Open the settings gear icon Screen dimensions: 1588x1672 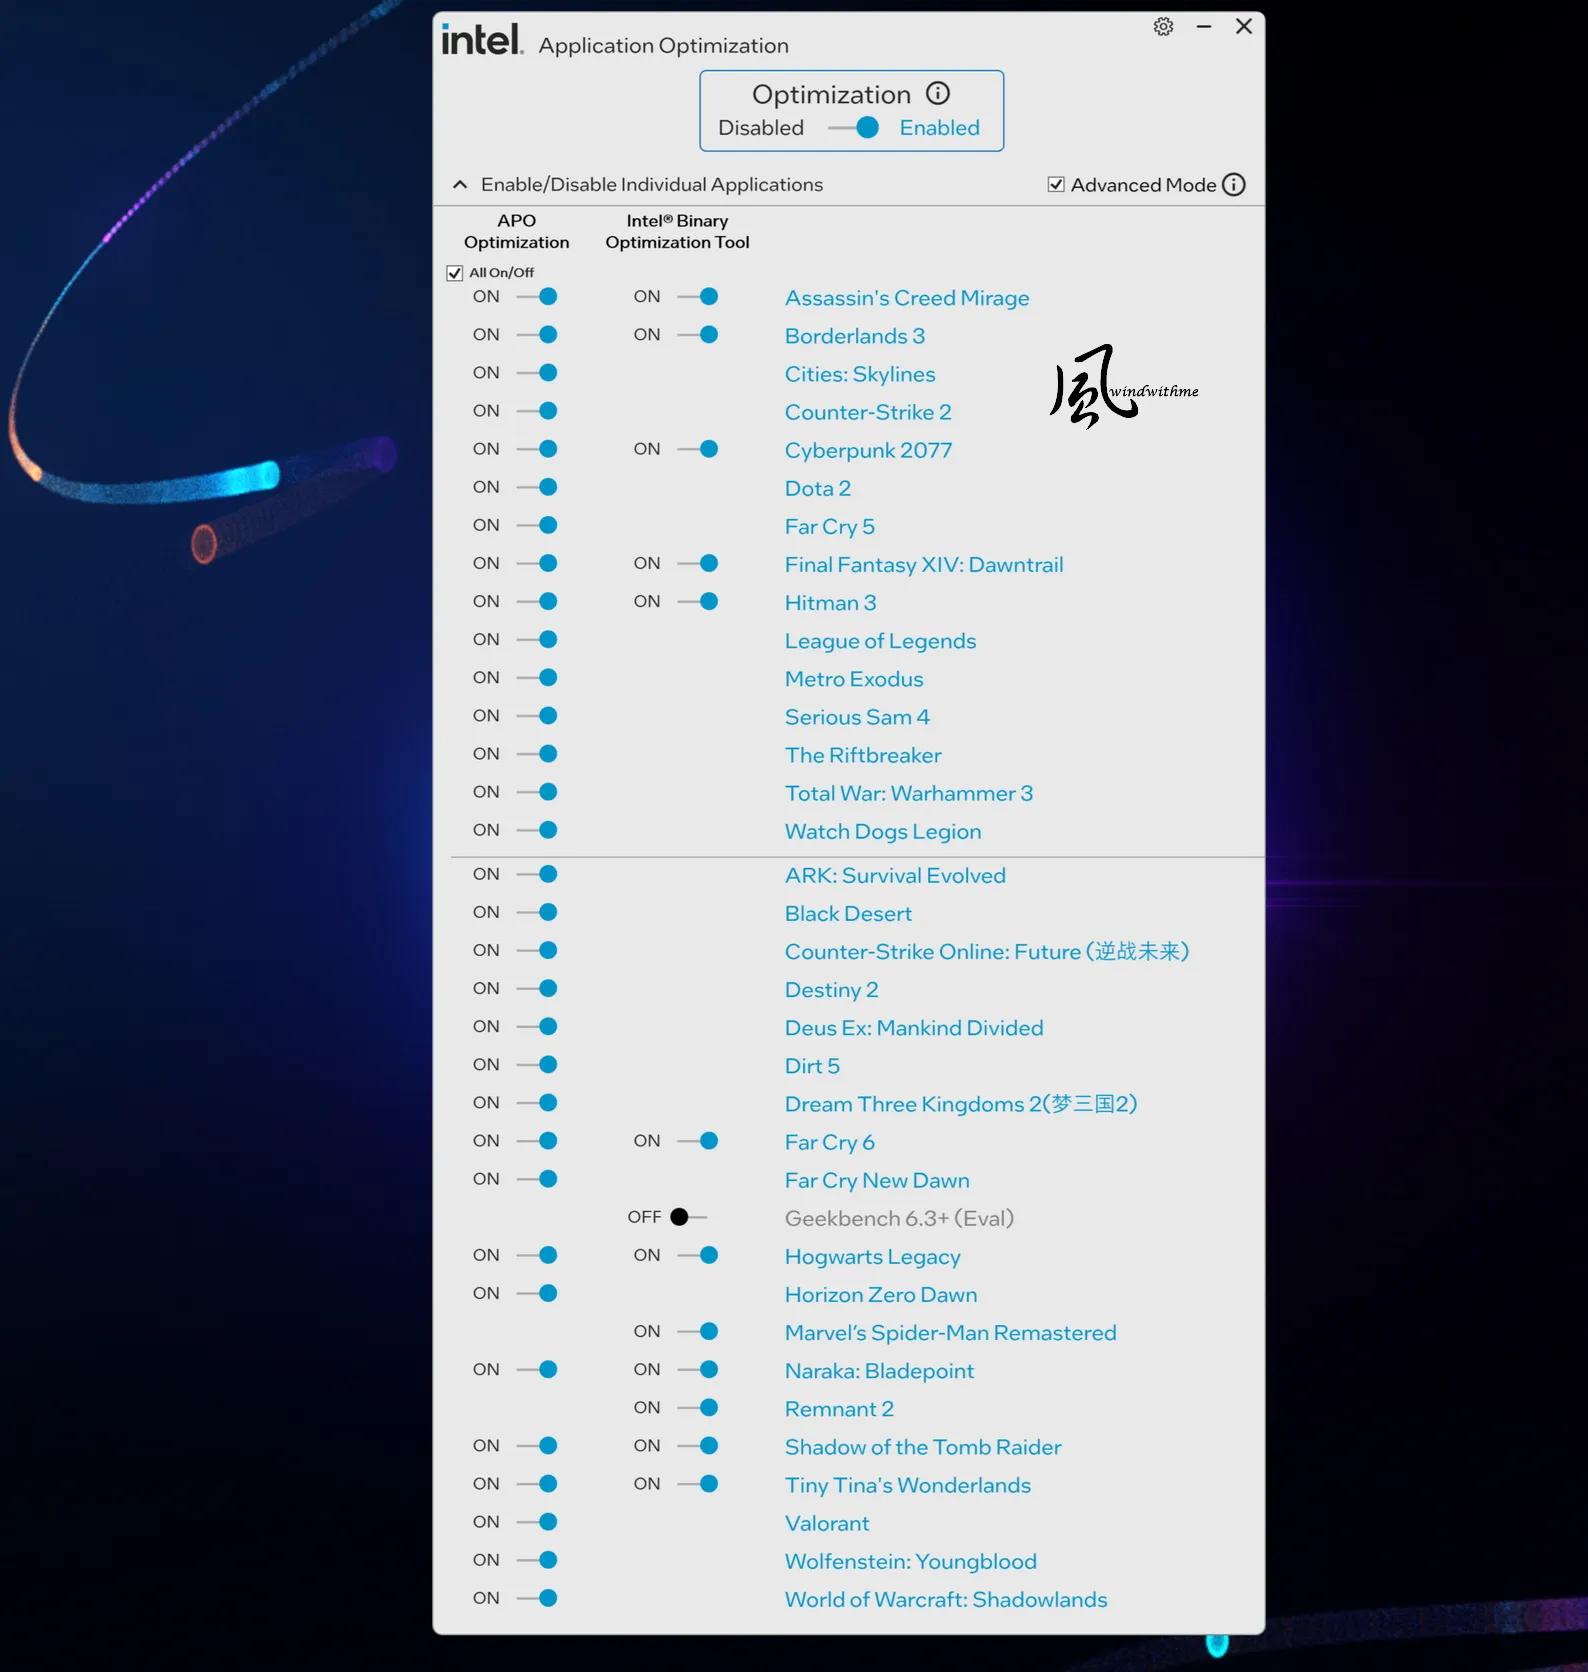1163,27
